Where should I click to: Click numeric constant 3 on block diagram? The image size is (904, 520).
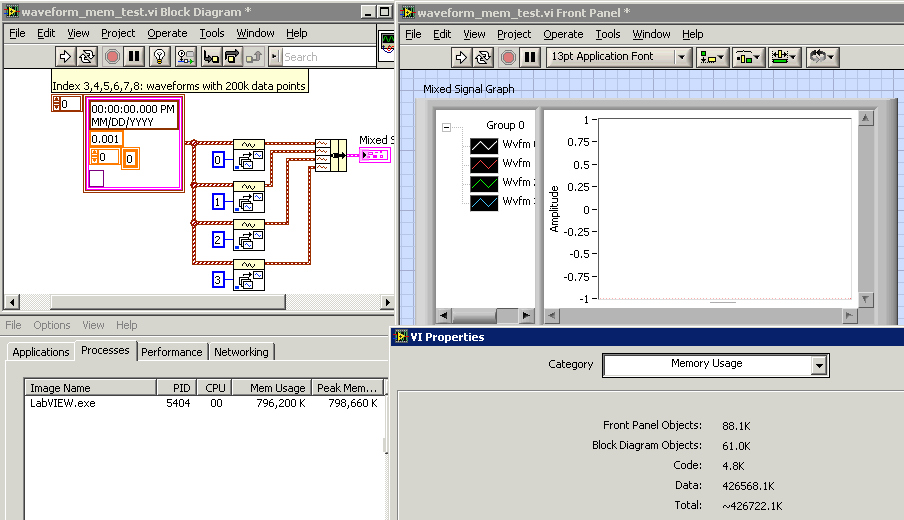tap(217, 280)
